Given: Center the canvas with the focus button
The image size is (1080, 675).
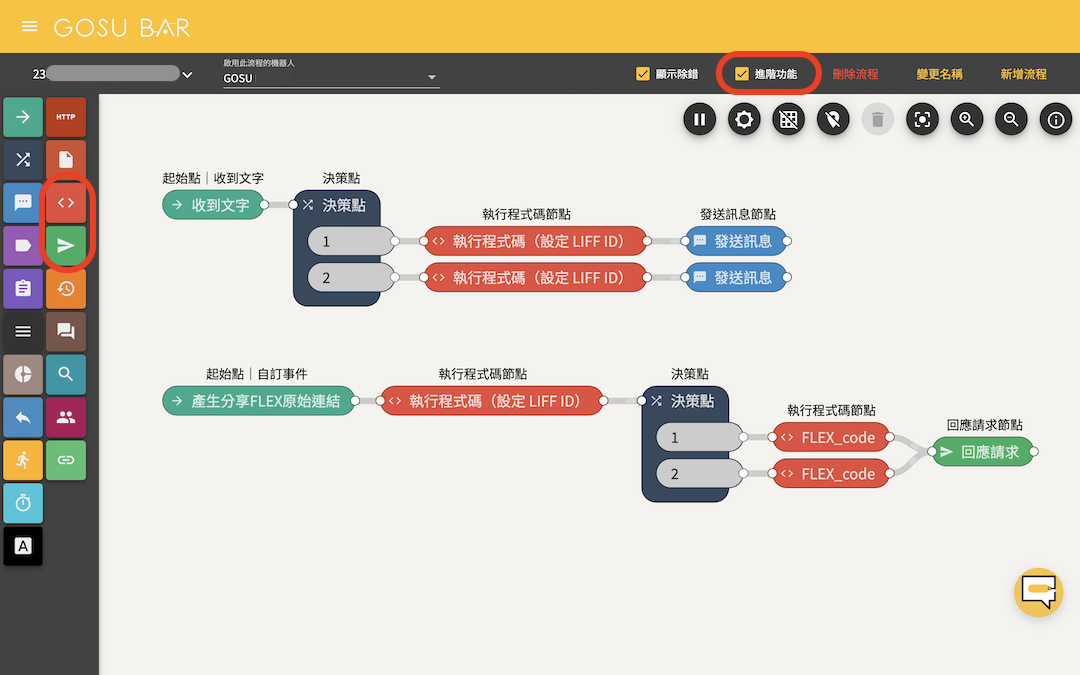Looking at the screenshot, I should pos(922,120).
